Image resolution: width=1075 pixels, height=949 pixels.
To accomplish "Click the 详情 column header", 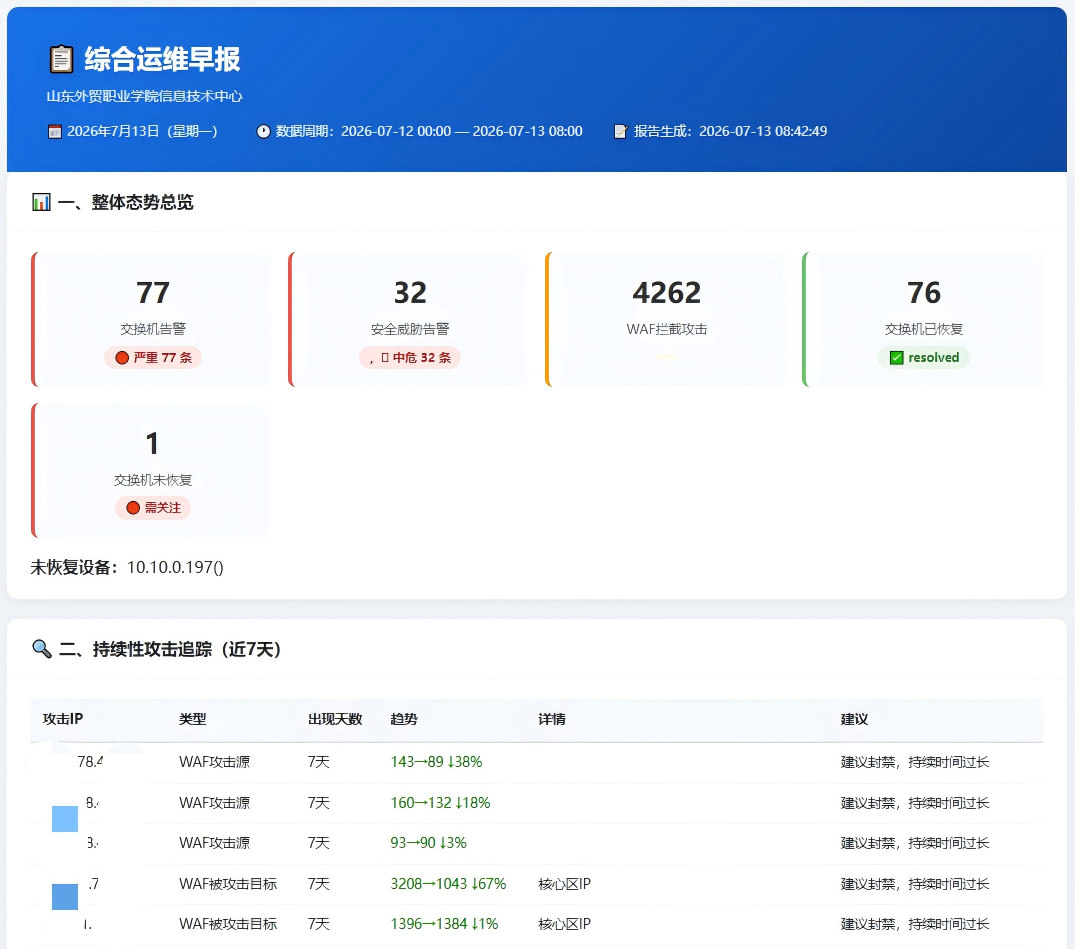I will point(552,719).
